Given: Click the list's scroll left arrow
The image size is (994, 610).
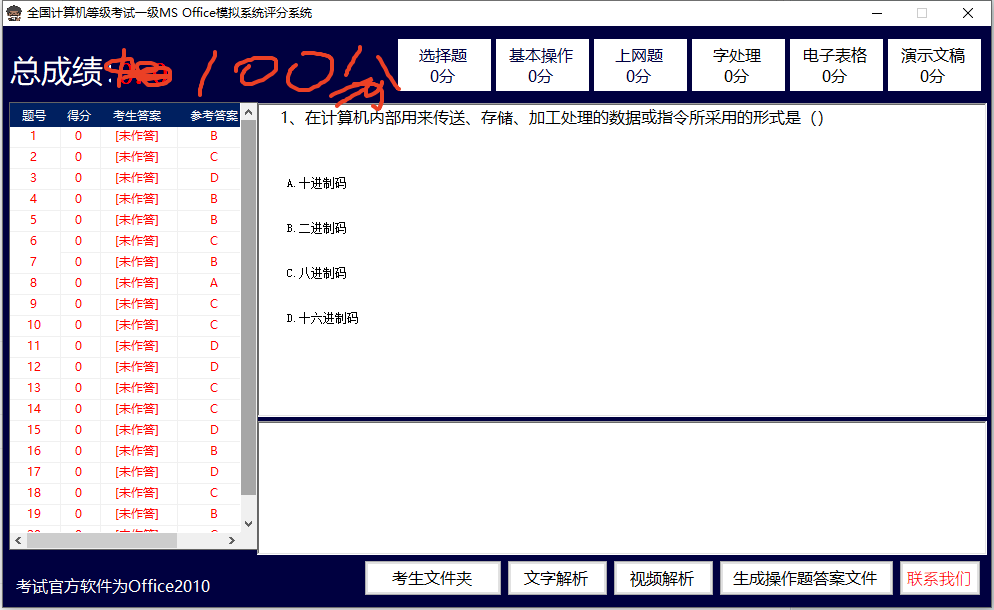Looking at the screenshot, I should (x=18, y=540).
